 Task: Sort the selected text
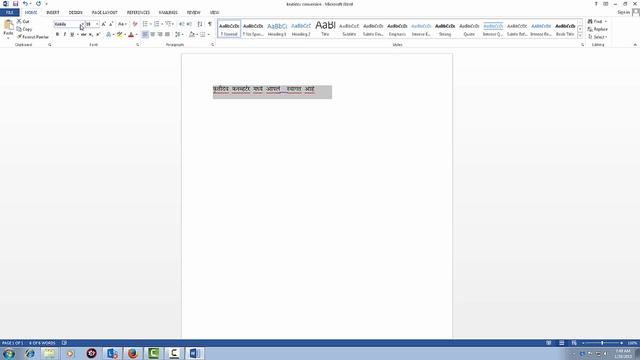(x=200, y=24)
